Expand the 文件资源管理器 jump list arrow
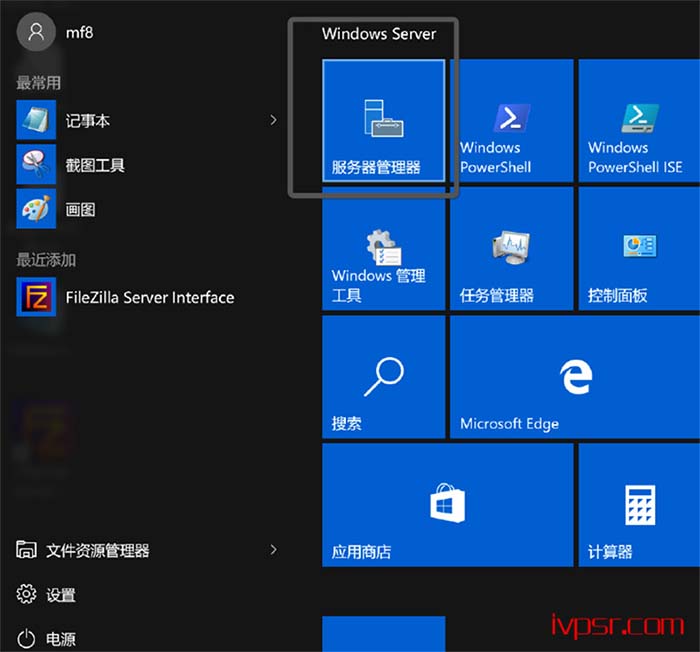700x652 pixels. pos(273,550)
